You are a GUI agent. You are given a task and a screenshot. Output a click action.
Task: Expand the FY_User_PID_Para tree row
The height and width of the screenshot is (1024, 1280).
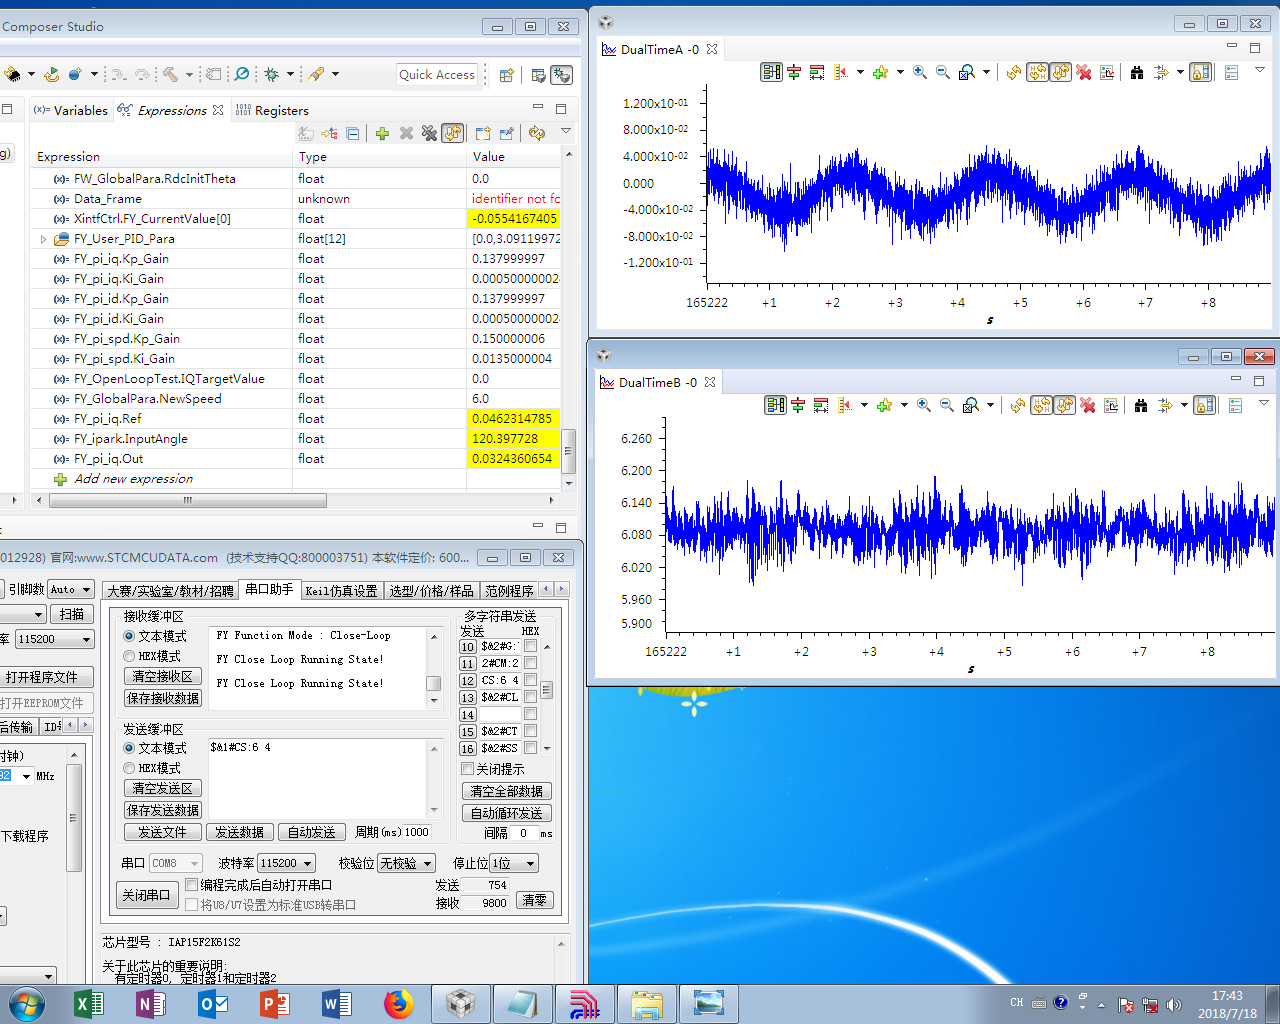[x=43, y=239]
